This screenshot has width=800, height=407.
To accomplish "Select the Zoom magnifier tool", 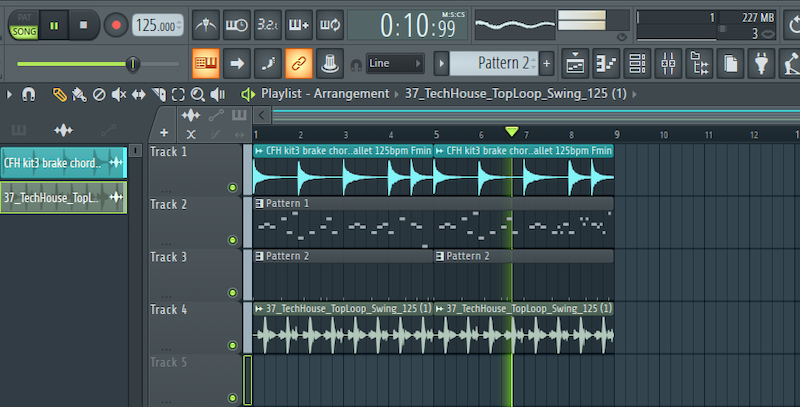I will tap(197, 94).
